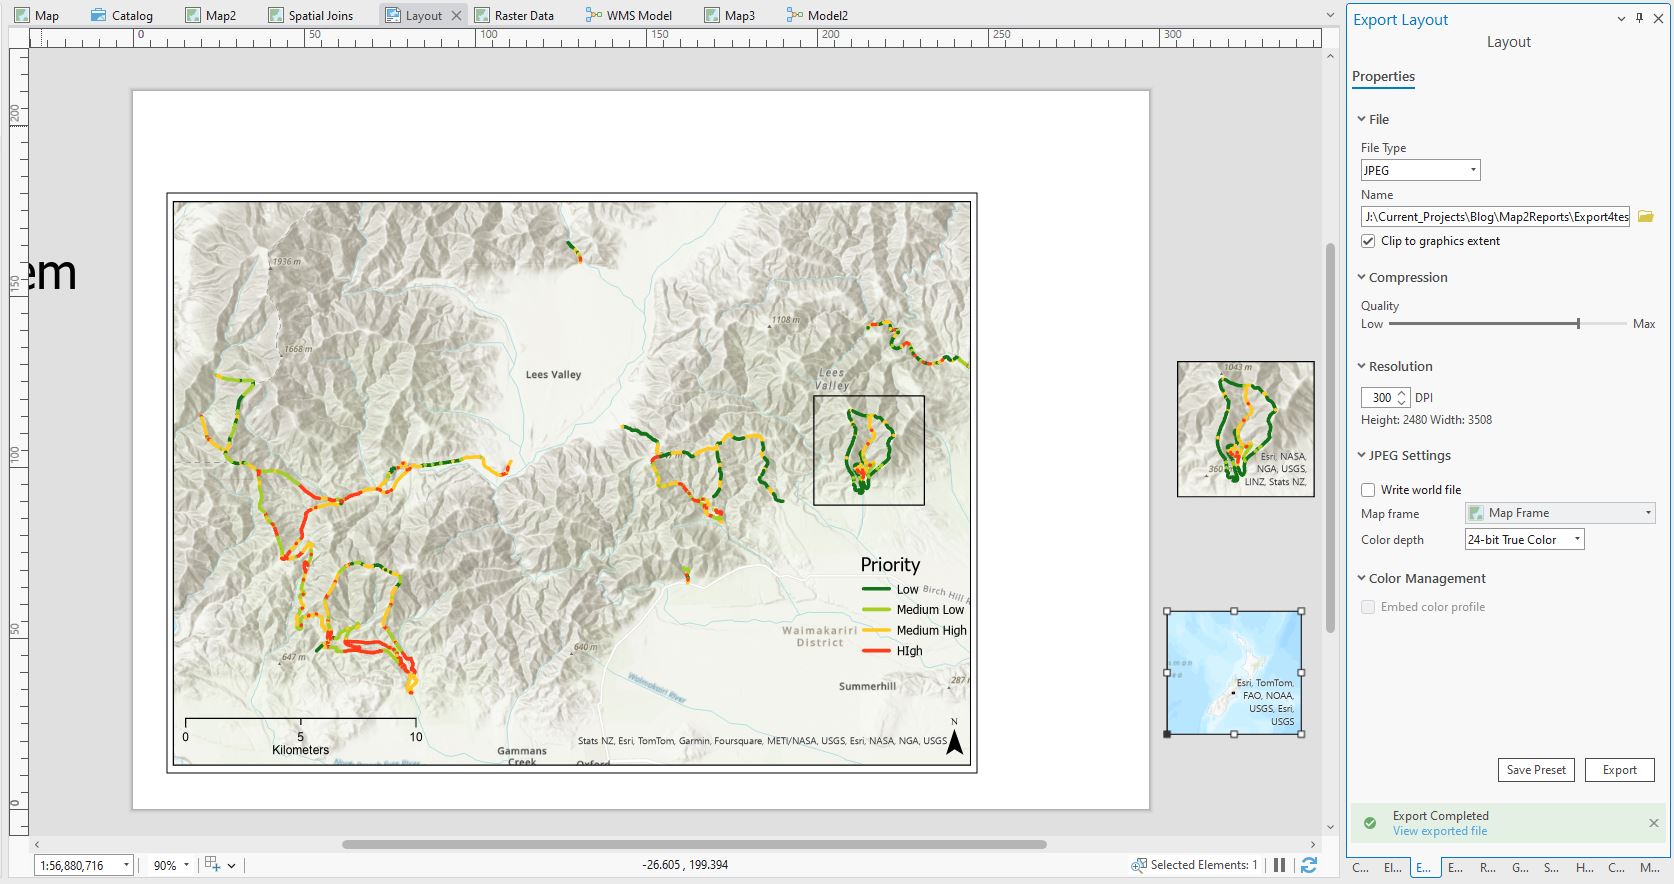Uncheck Clip to graphics extent

(x=1368, y=241)
